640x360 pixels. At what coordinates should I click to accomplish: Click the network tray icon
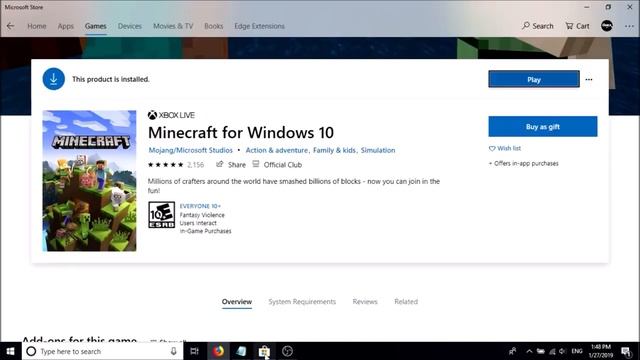click(552, 351)
